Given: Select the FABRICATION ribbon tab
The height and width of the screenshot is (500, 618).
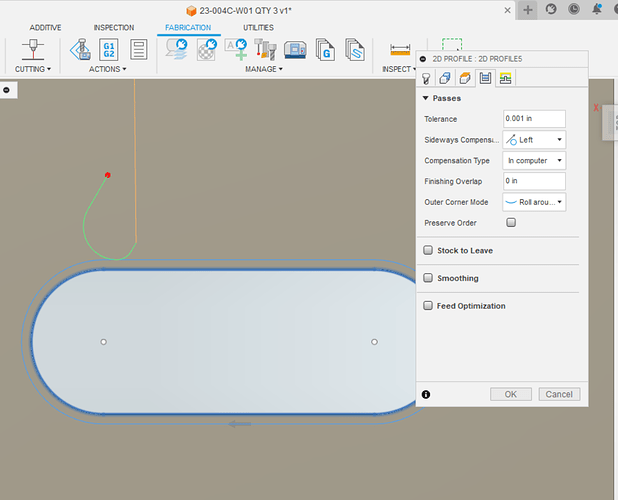Looking at the screenshot, I should [x=188, y=28].
